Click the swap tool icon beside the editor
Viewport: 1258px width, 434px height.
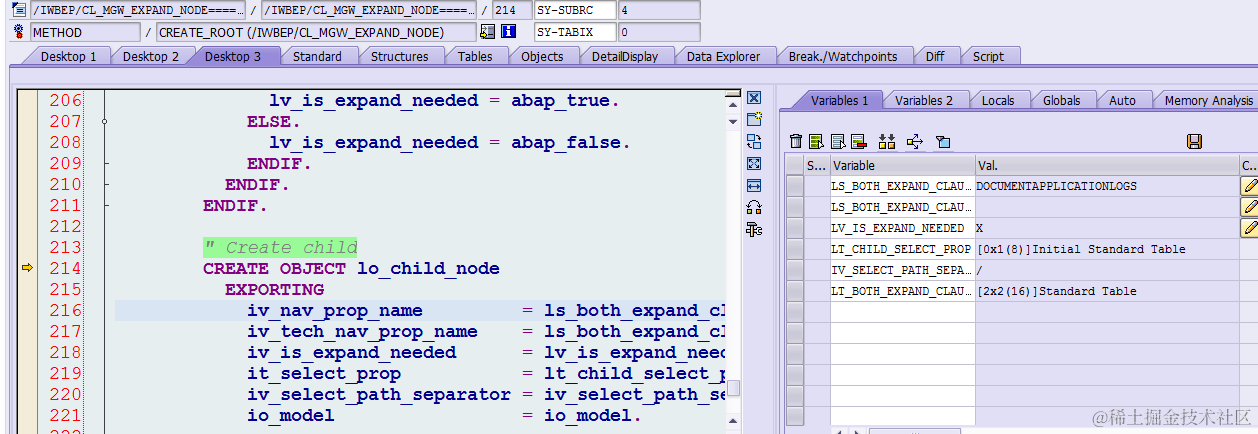pyautogui.click(x=754, y=141)
